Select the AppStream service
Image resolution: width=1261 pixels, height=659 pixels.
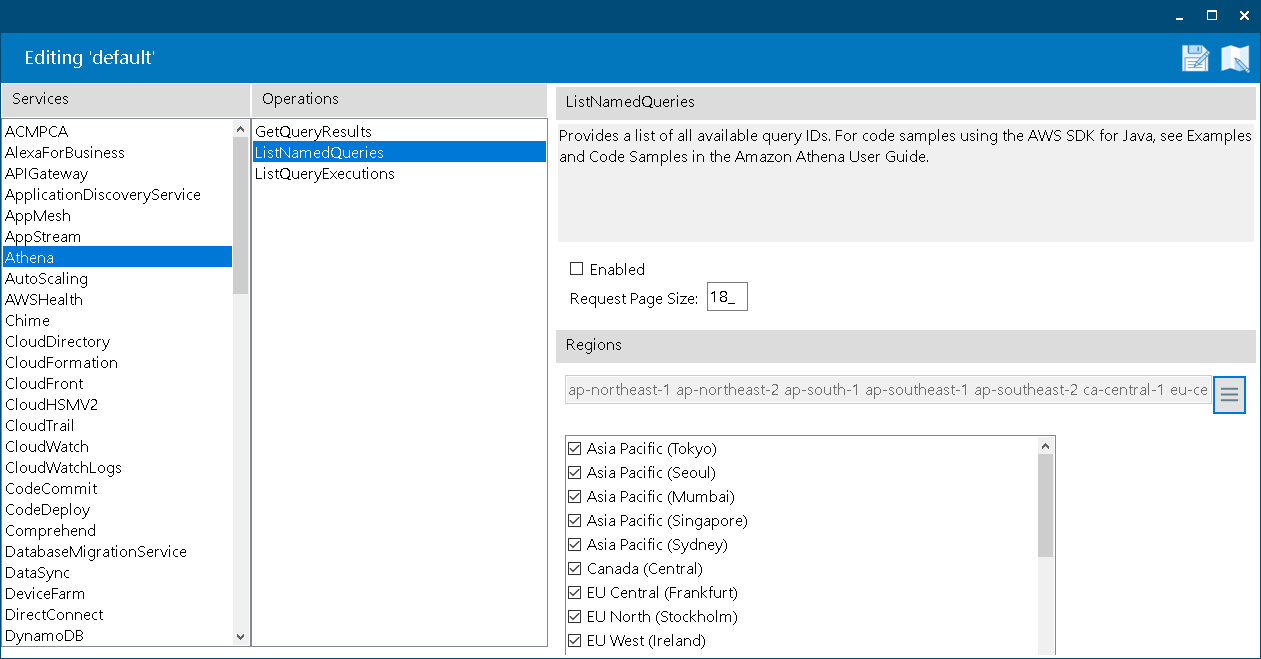click(117, 237)
